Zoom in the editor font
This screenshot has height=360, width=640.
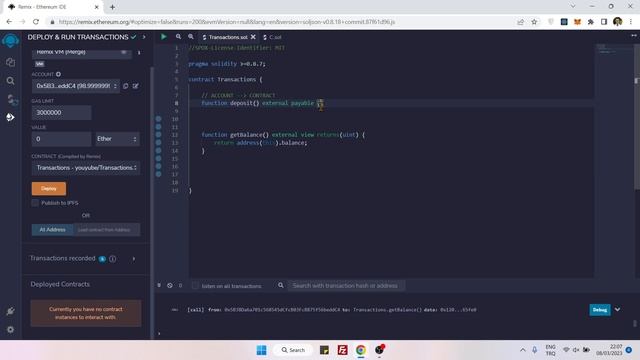point(191,37)
